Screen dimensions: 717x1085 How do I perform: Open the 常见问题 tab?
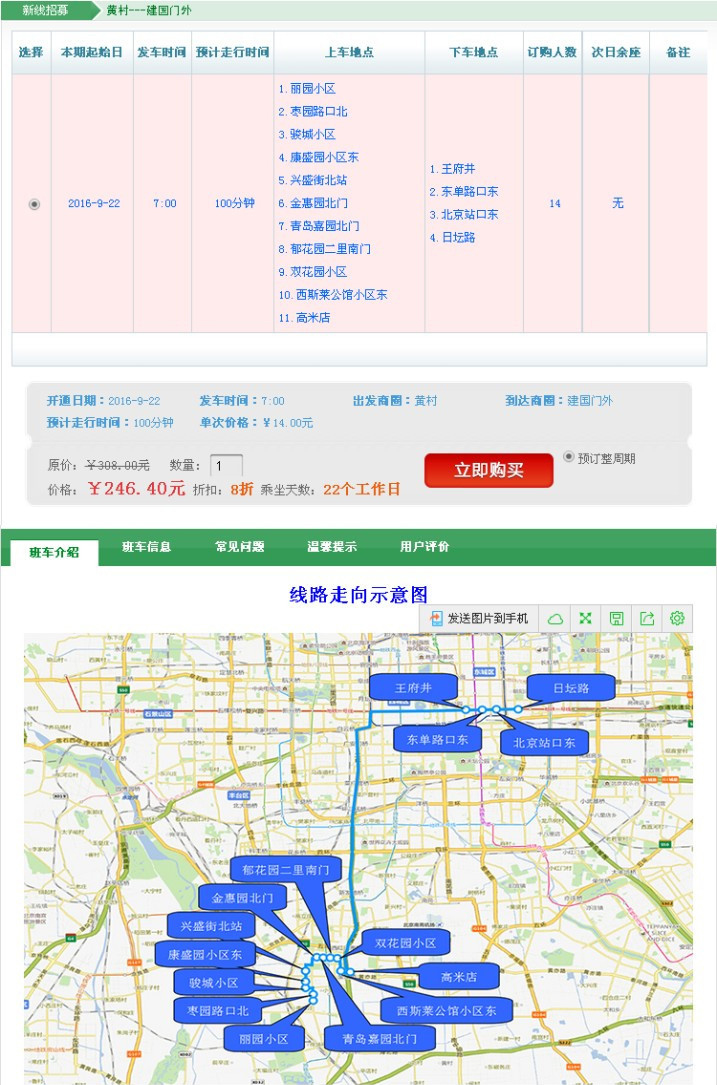pyautogui.click(x=240, y=547)
